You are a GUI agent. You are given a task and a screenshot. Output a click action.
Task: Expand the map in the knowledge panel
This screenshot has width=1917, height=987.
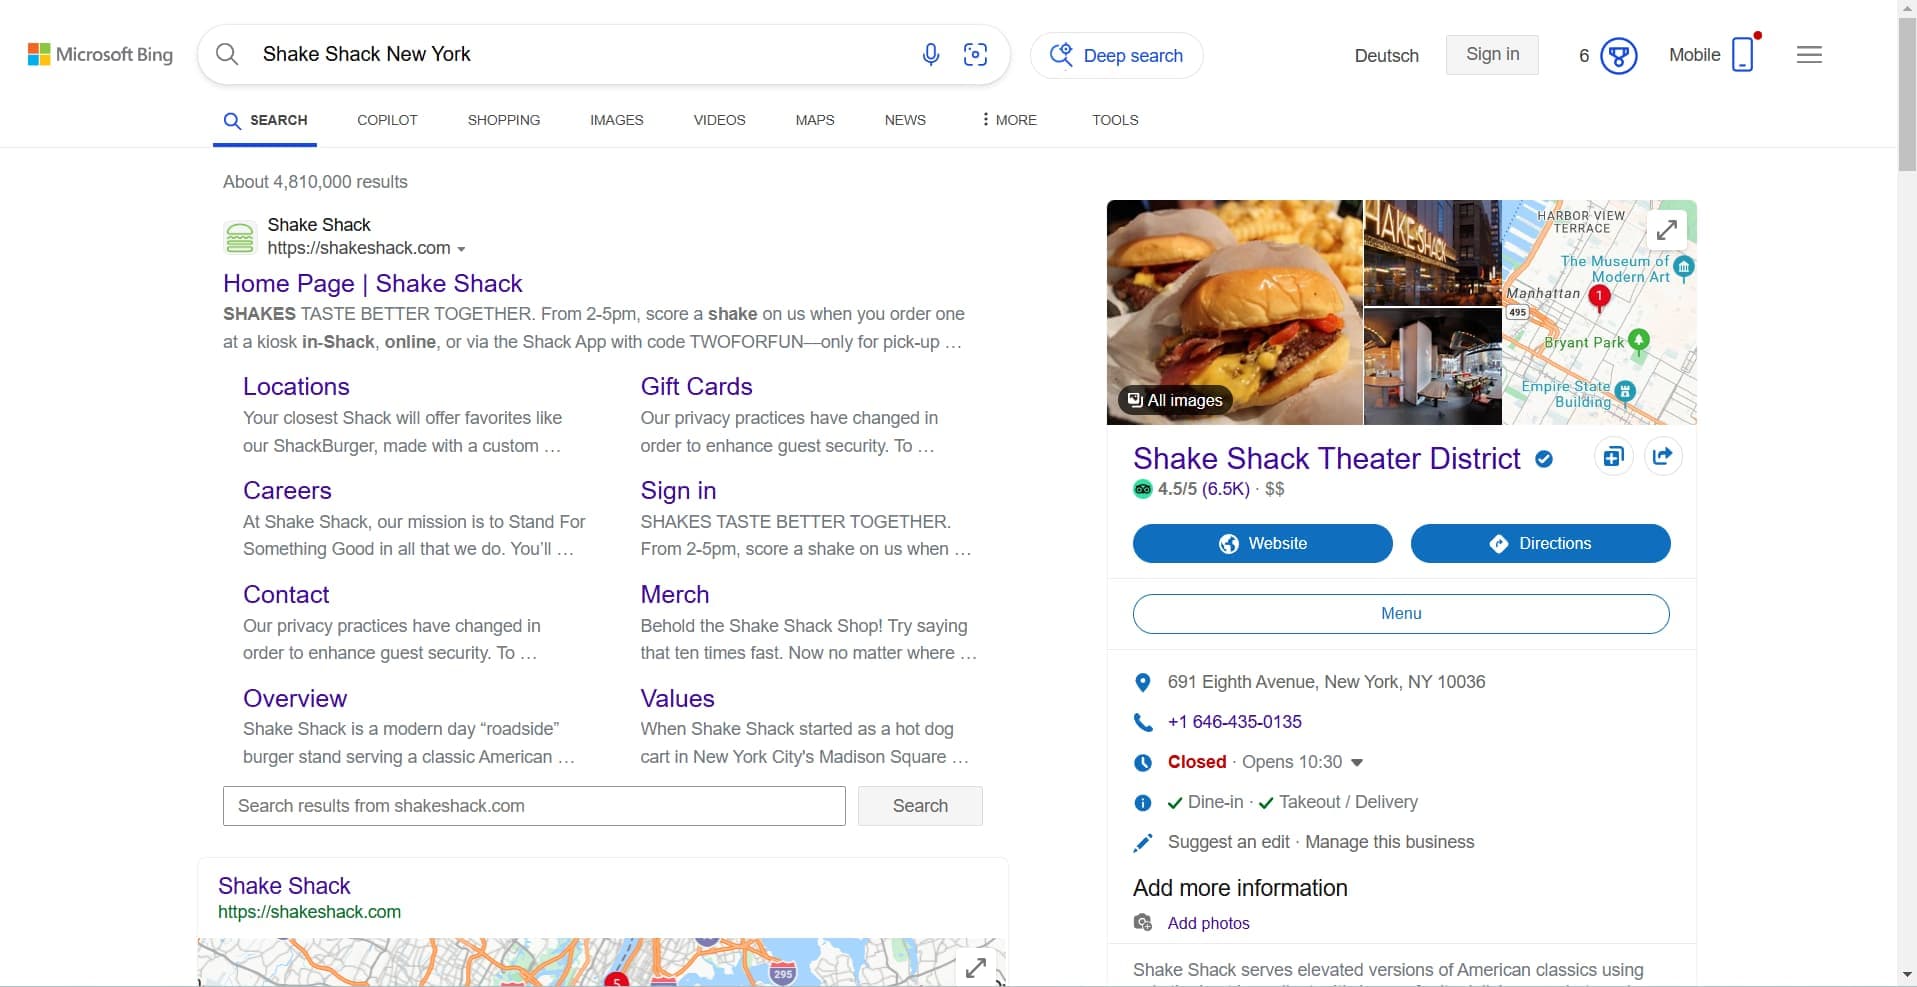tap(1666, 229)
